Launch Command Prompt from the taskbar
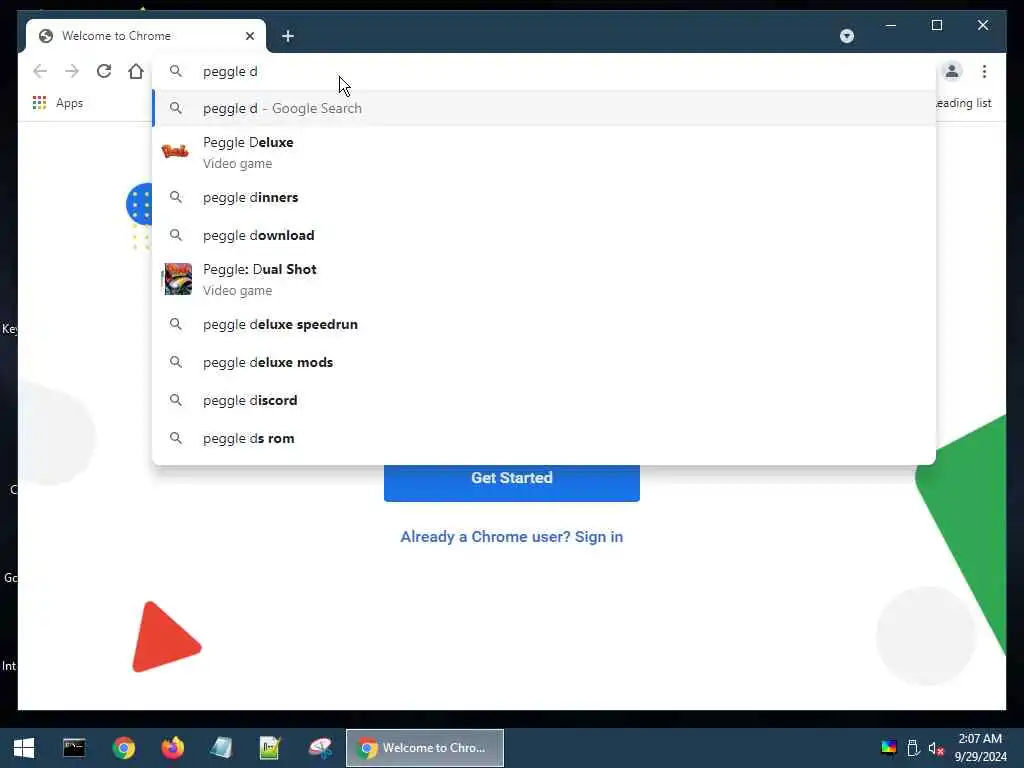 pos(74,748)
